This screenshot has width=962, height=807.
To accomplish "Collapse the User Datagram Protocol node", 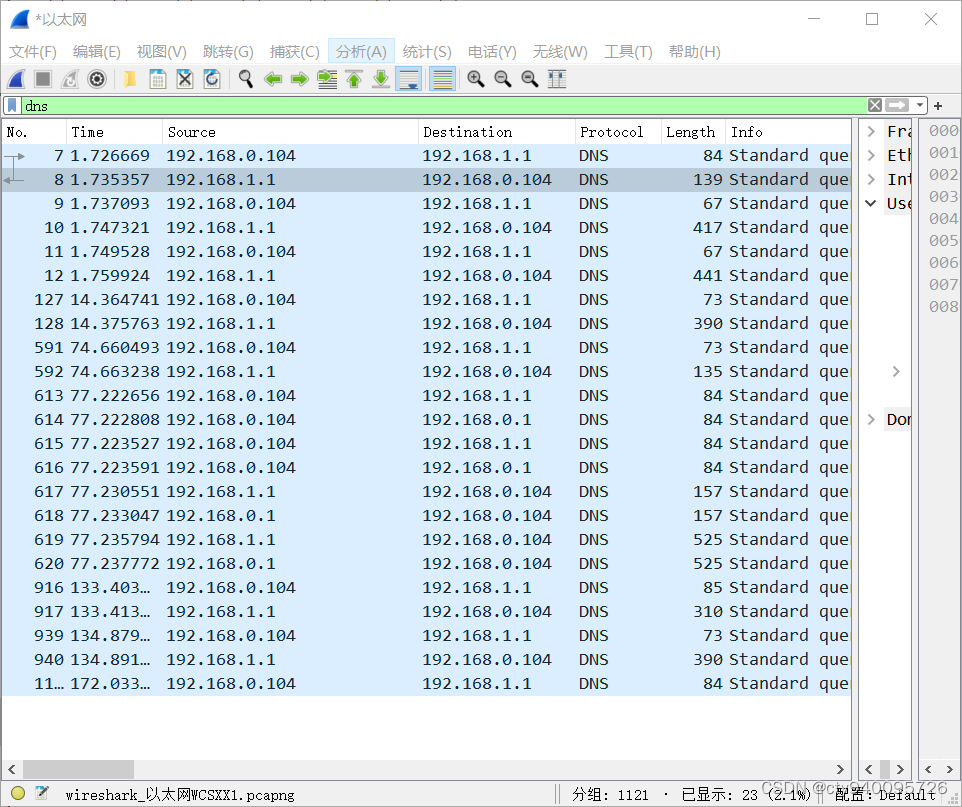I will point(871,203).
